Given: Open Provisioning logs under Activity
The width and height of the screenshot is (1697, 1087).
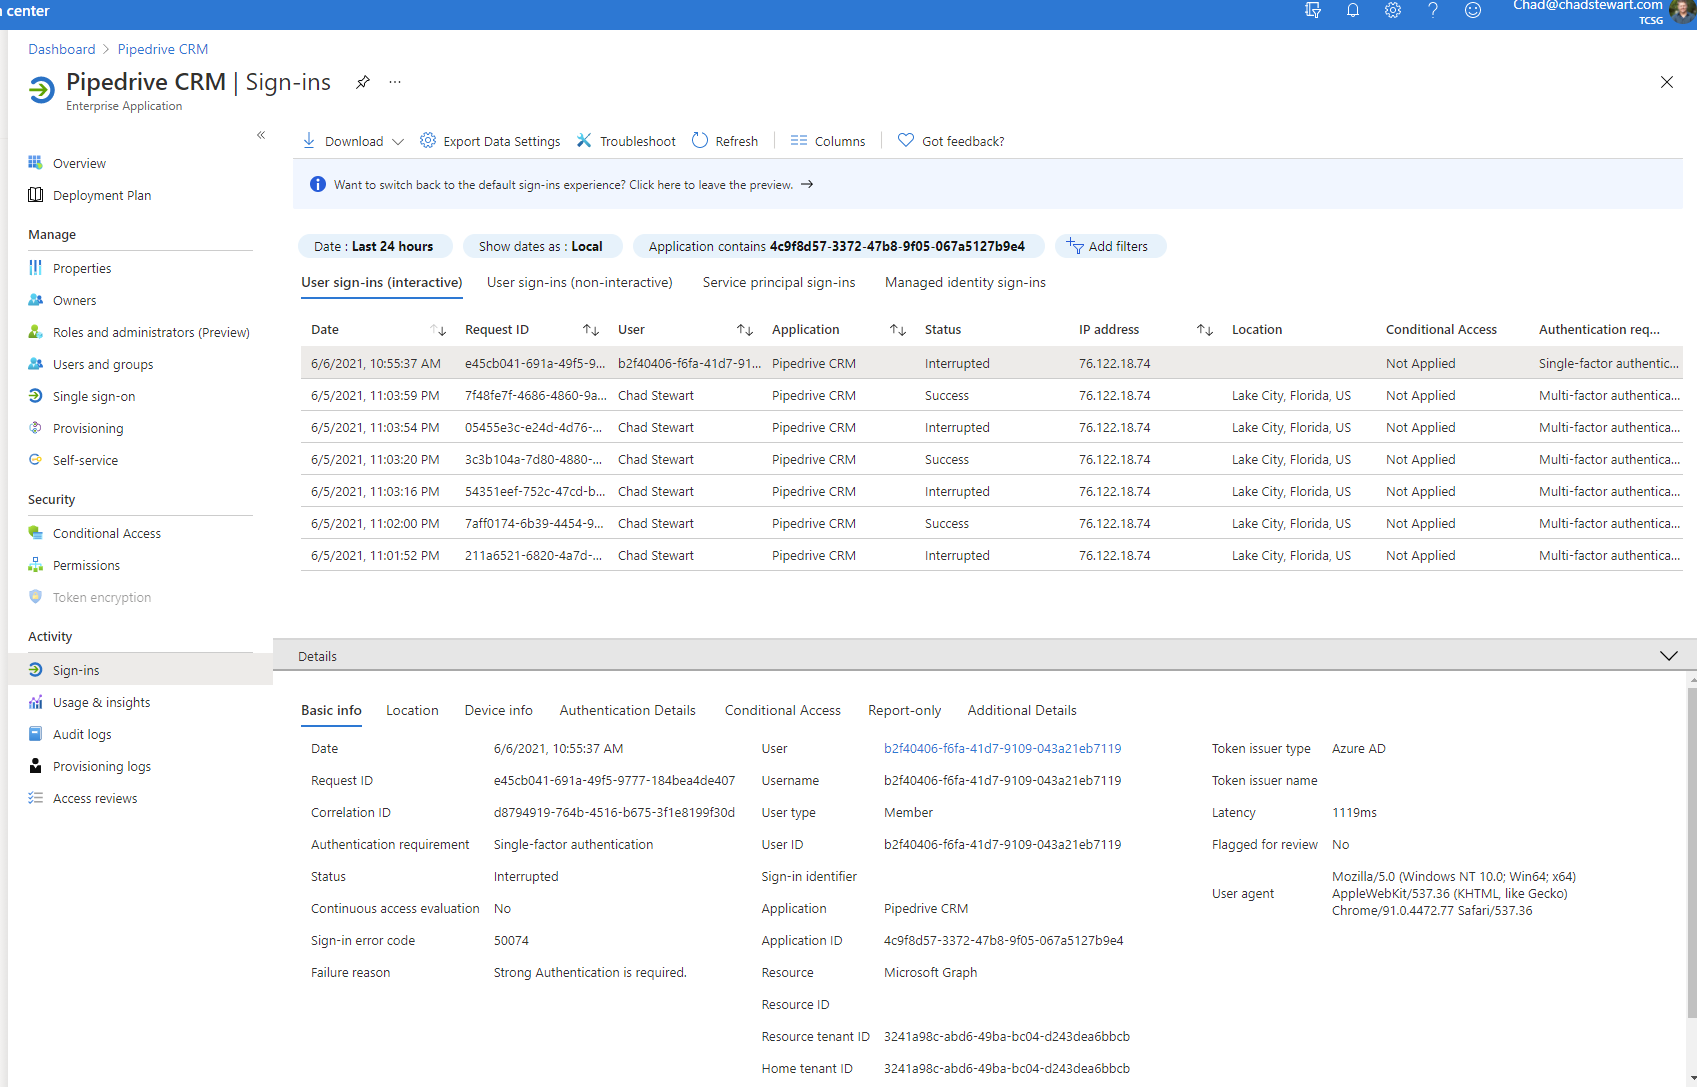Looking at the screenshot, I should 101,767.
